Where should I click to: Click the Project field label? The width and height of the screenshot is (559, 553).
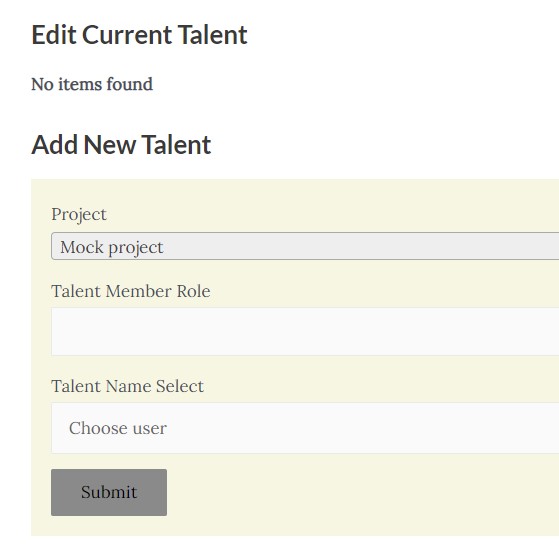pos(79,215)
